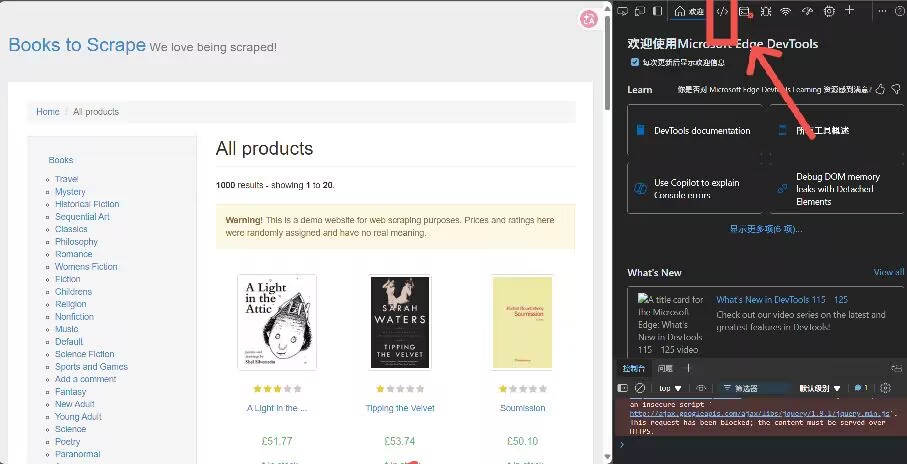
Task: Dock the drawer icon at console right
Action: (x=896, y=369)
